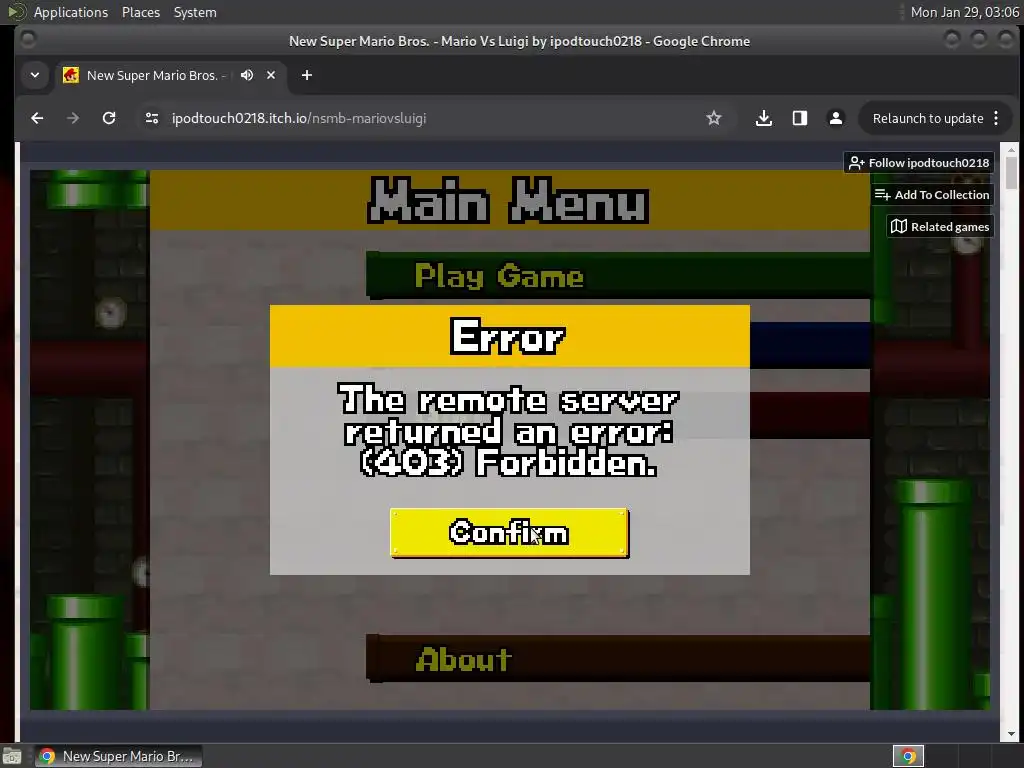Open the System menu
Screen dimensions: 1024x768
coord(195,12)
